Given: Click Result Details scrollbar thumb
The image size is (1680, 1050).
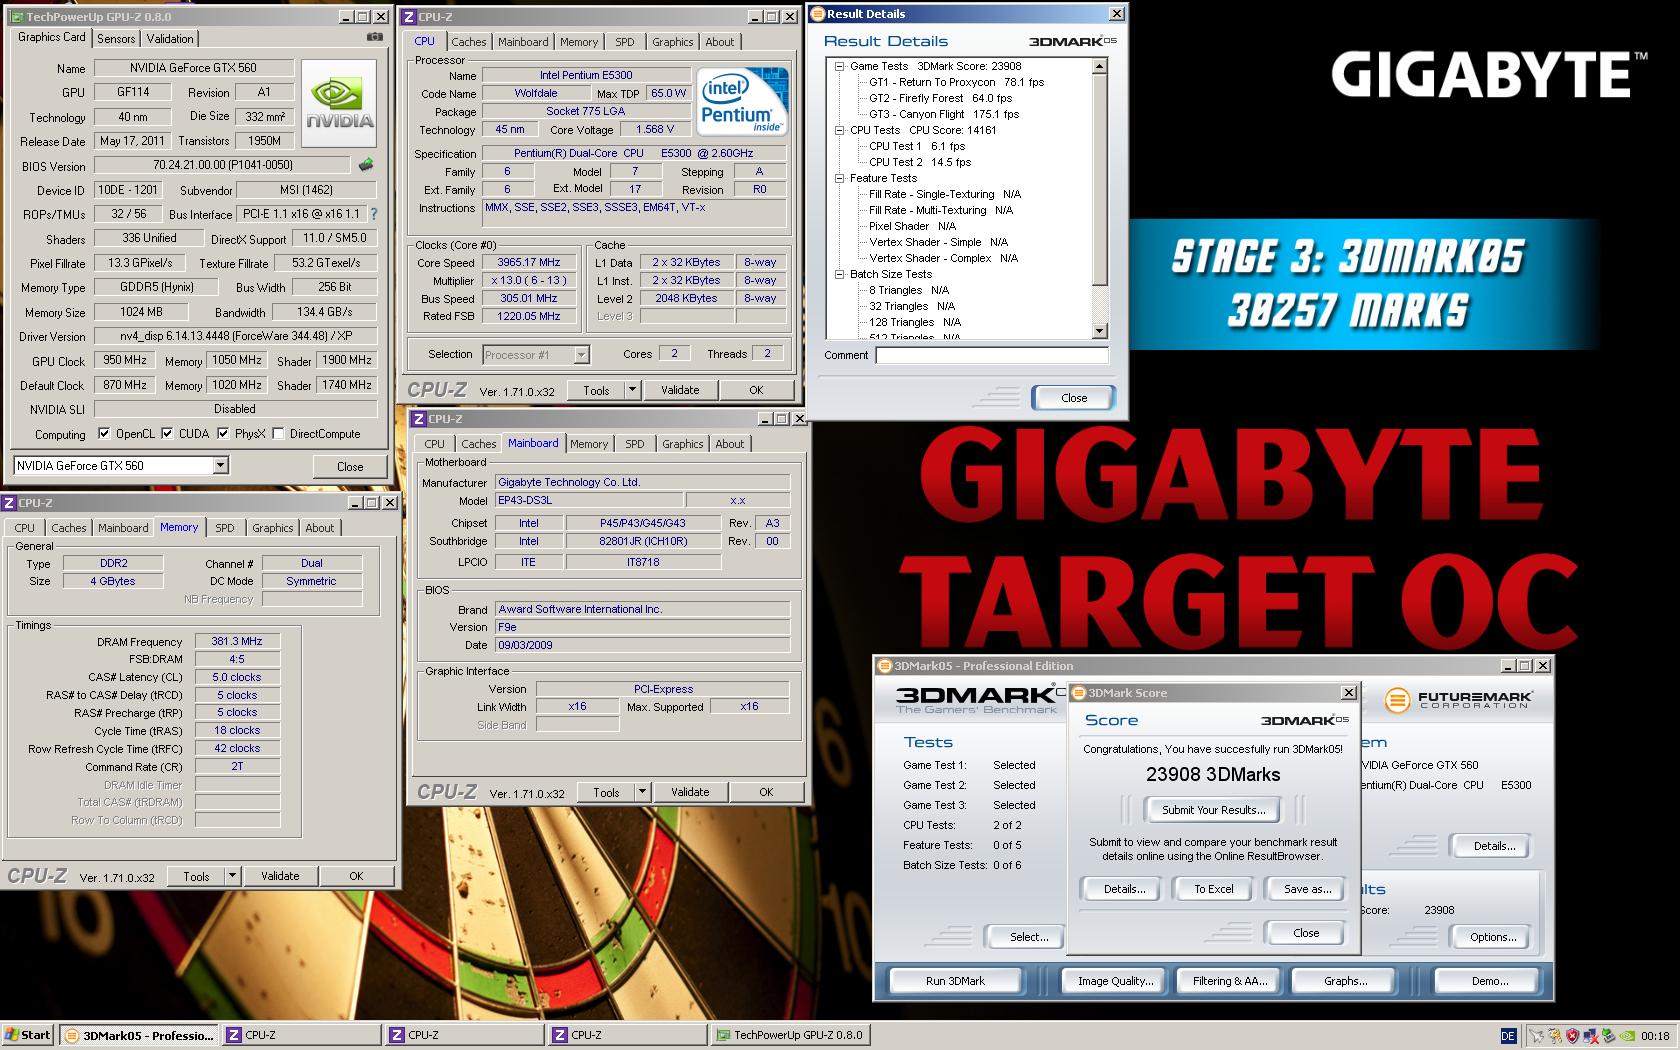Looking at the screenshot, I should (1100, 181).
